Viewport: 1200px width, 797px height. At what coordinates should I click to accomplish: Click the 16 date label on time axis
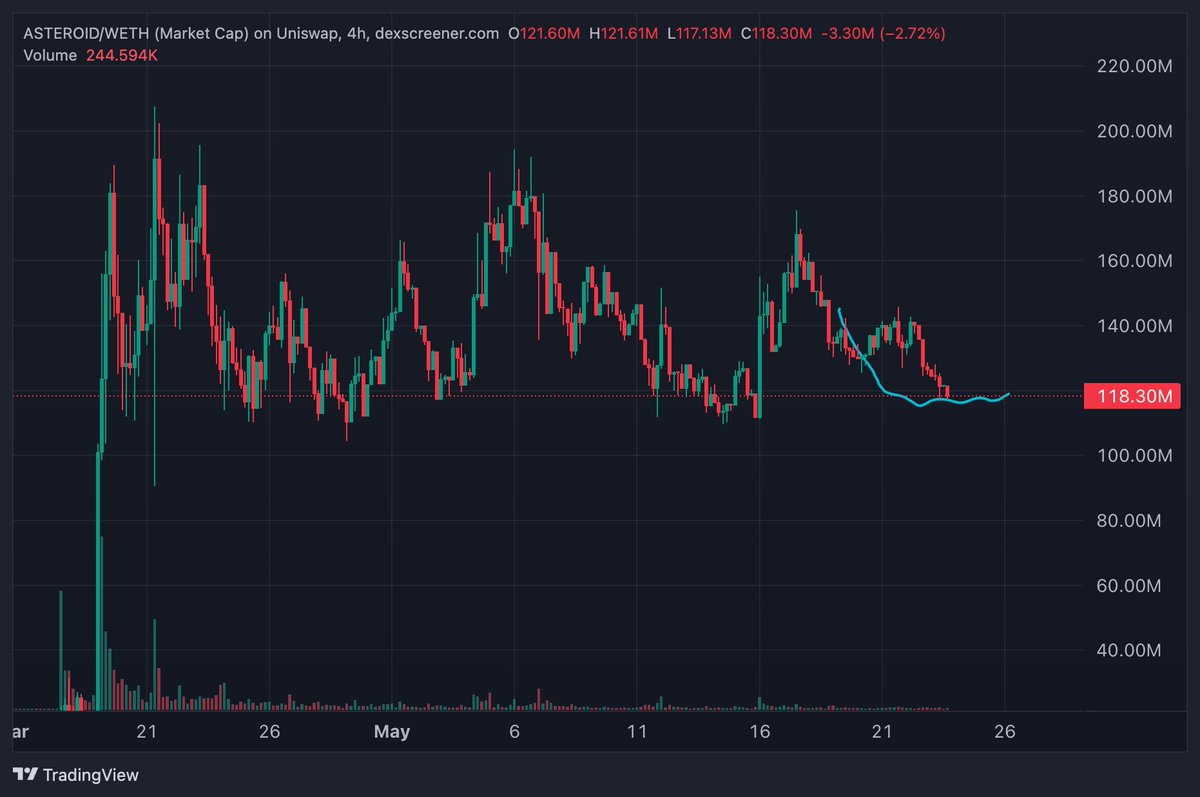(760, 732)
